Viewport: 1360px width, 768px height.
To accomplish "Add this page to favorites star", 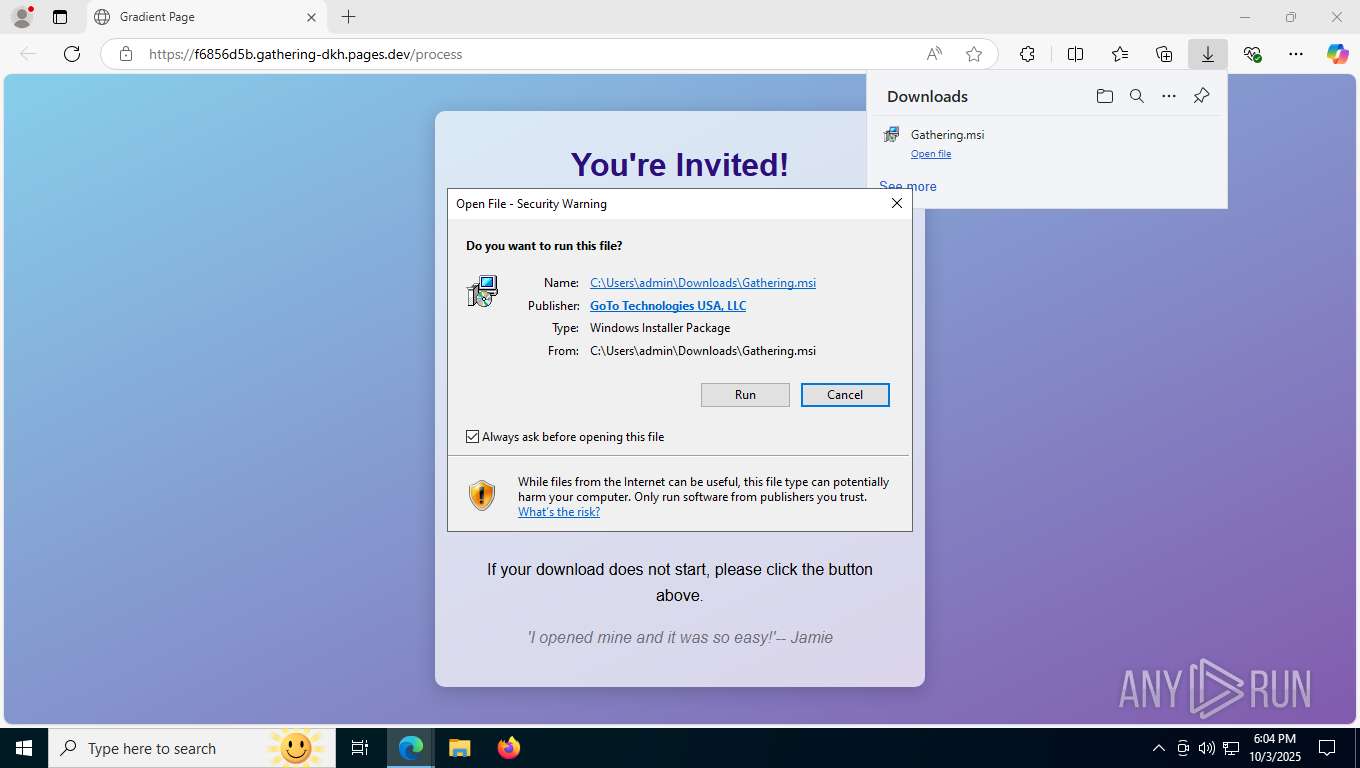I will 974,54.
